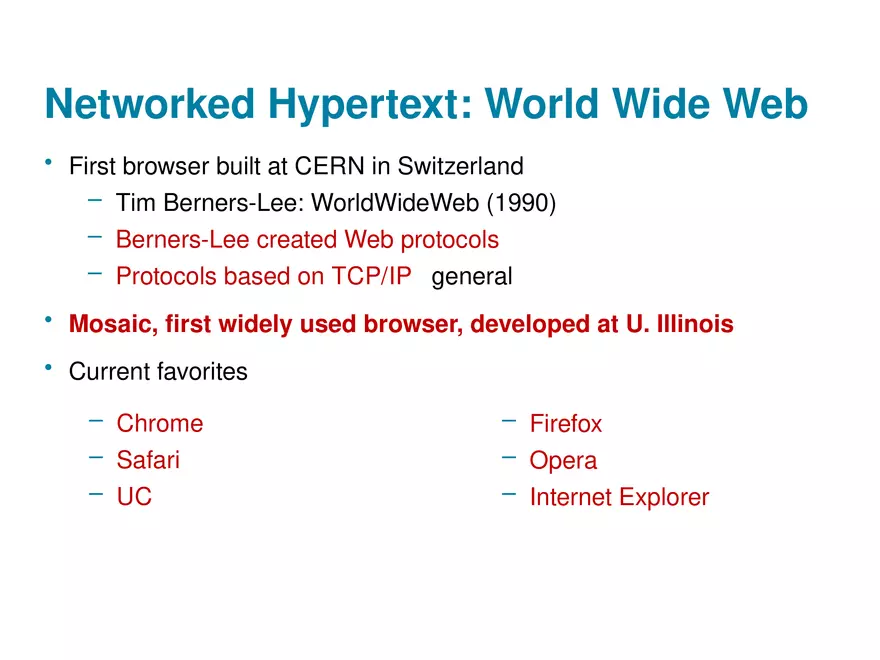Select the black word general
This screenshot has width=880, height=660.
tap(471, 277)
